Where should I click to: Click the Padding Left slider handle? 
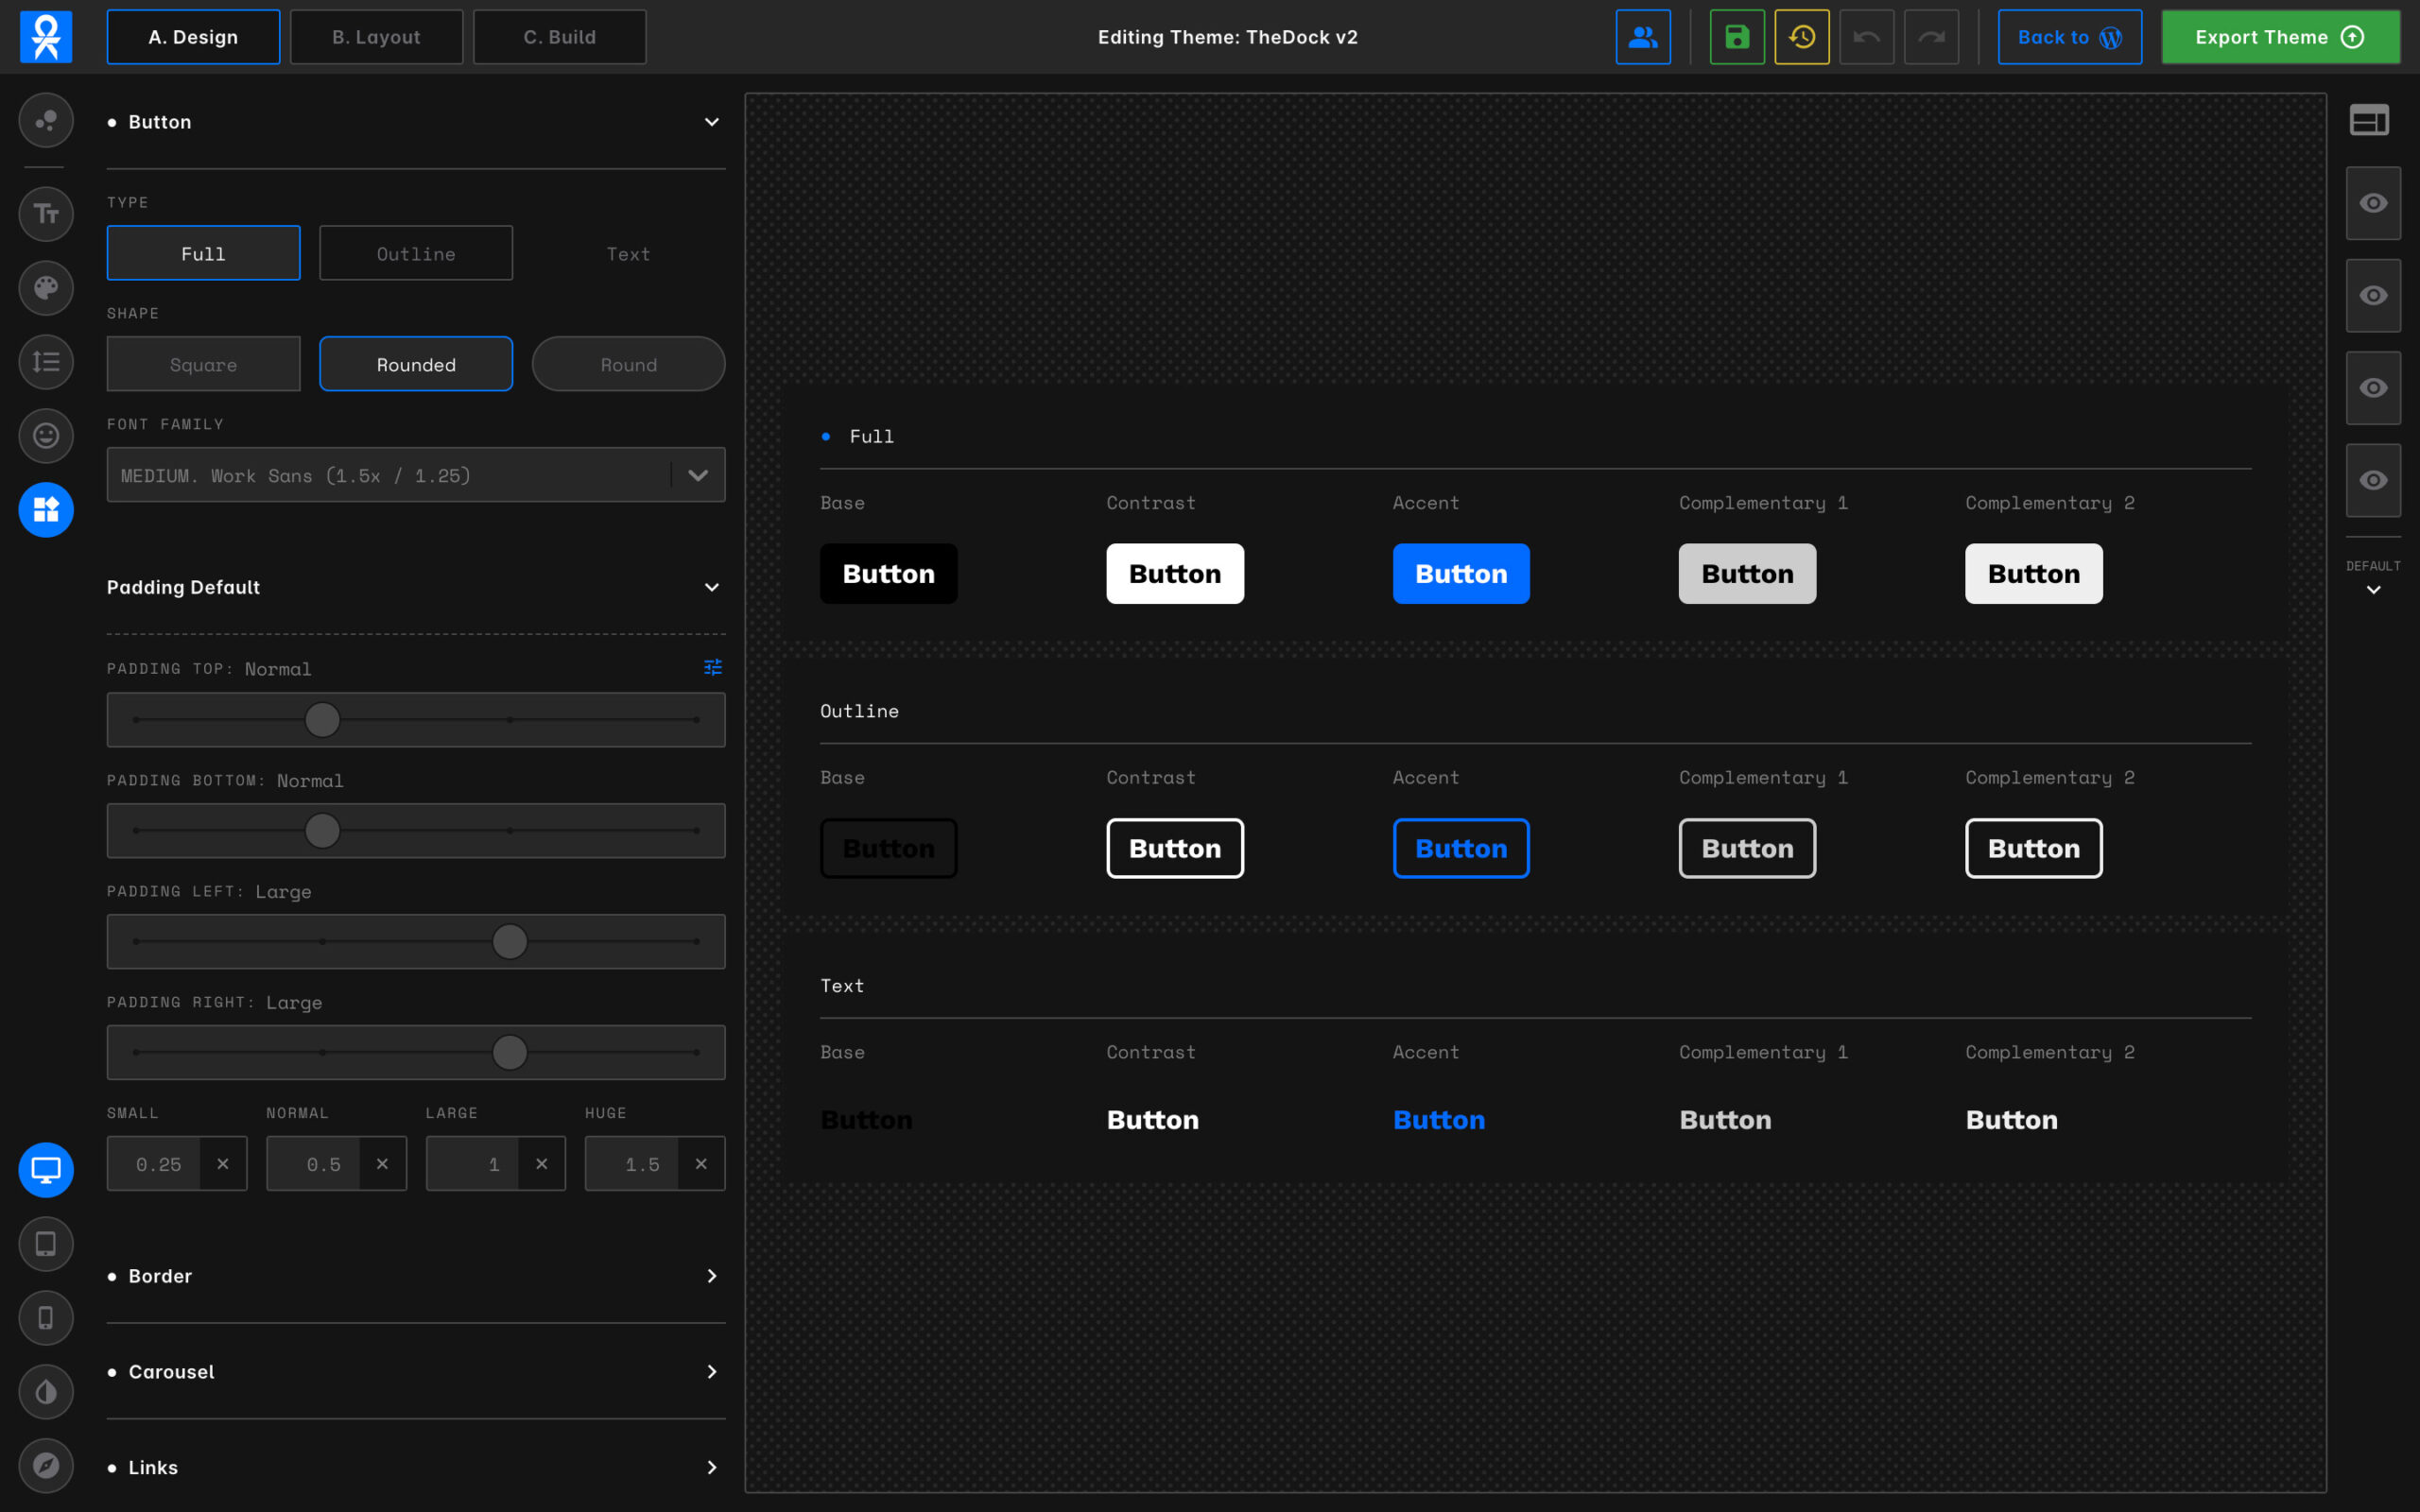tap(510, 942)
